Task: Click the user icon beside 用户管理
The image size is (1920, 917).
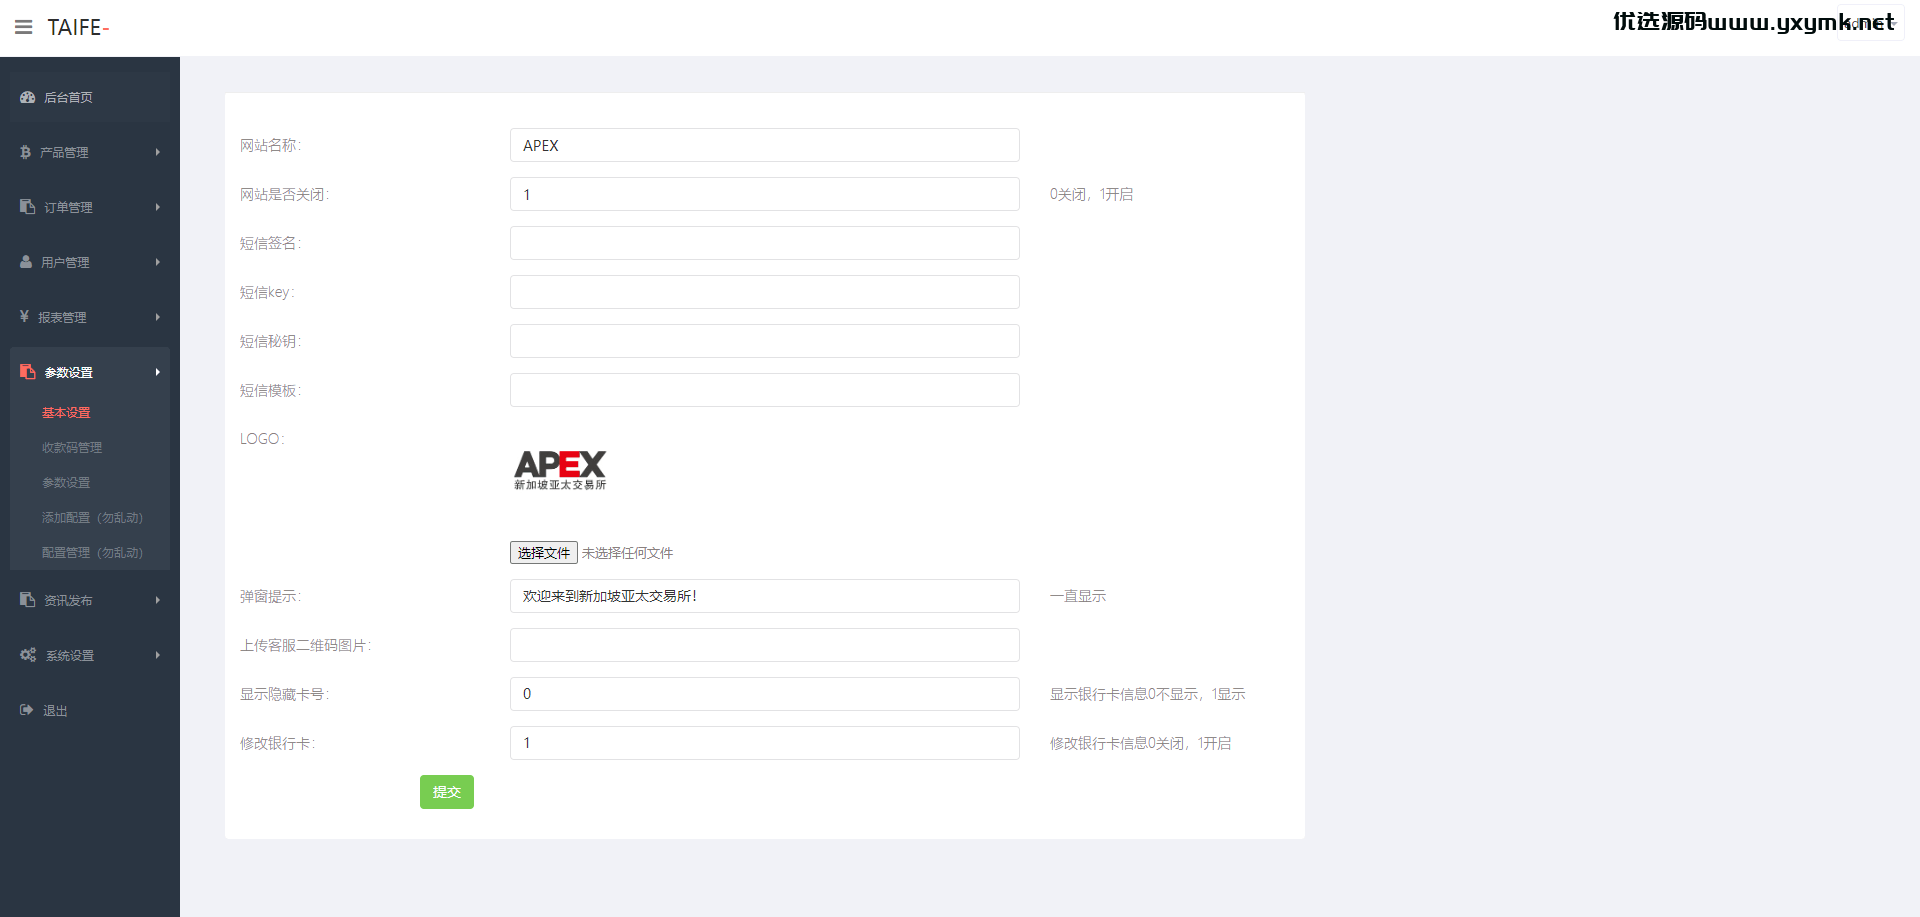Action: click(26, 262)
